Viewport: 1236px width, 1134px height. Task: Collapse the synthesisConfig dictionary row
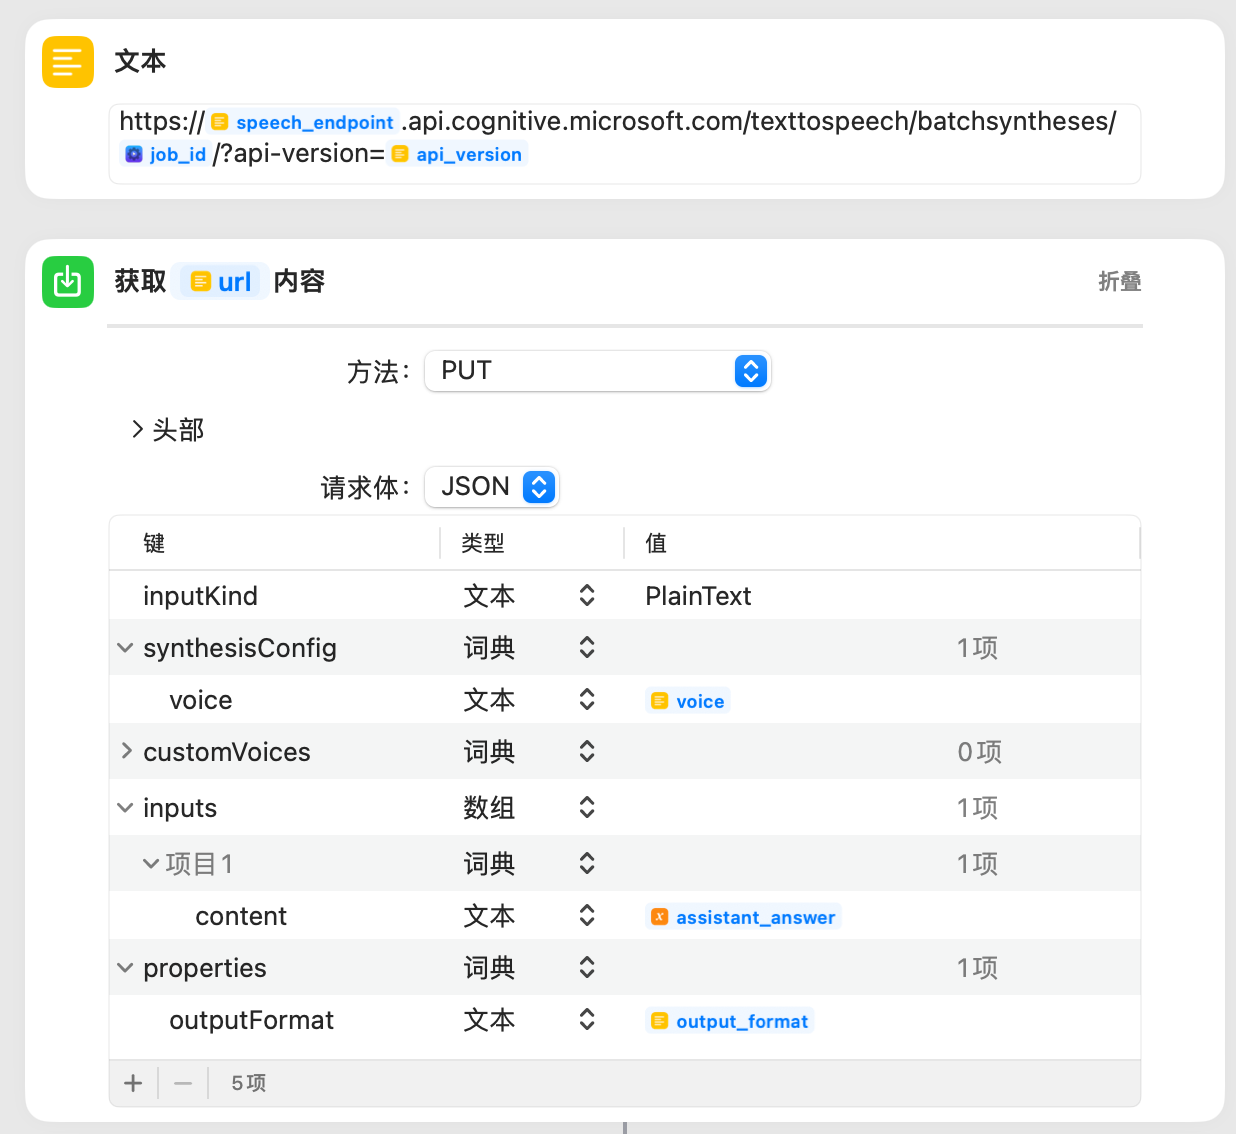click(x=125, y=648)
